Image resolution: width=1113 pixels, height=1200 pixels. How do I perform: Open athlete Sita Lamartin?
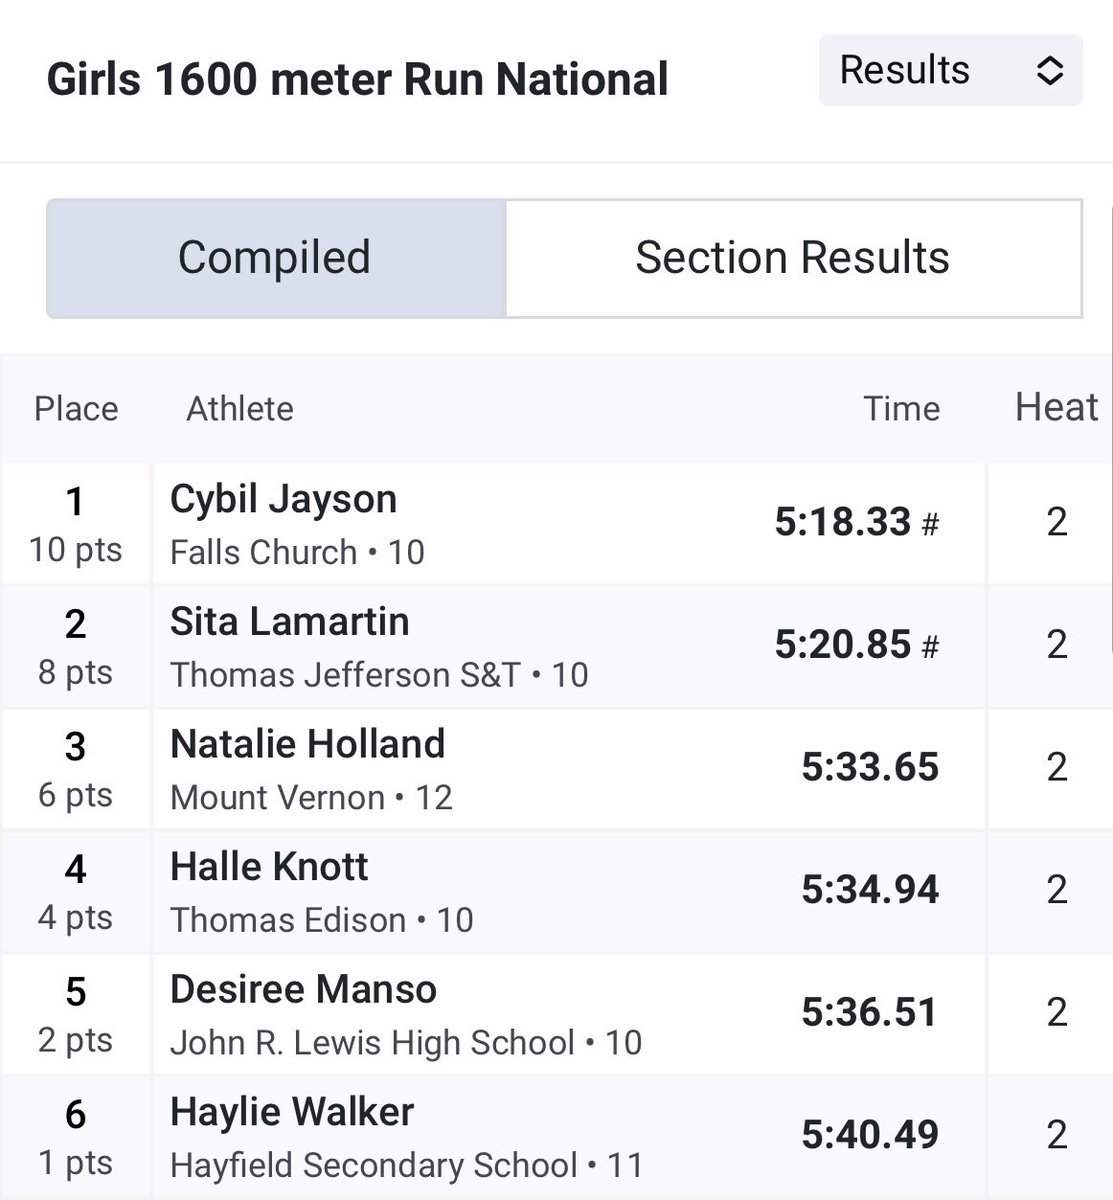(289, 622)
